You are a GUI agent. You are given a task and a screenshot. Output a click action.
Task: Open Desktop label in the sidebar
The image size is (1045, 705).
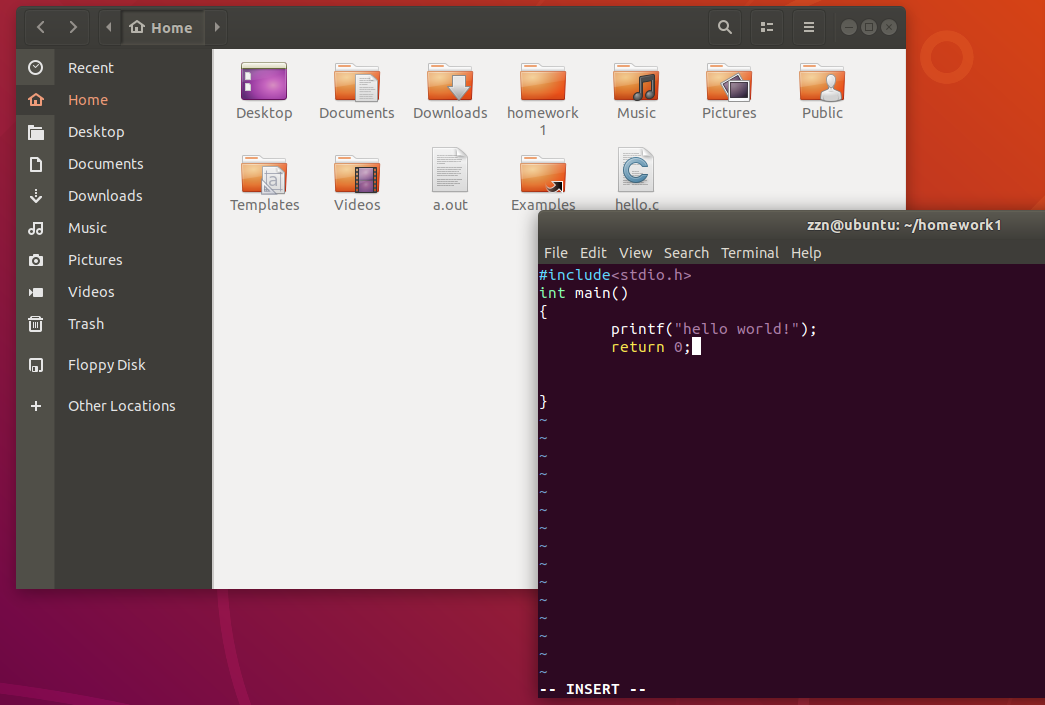click(x=96, y=132)
